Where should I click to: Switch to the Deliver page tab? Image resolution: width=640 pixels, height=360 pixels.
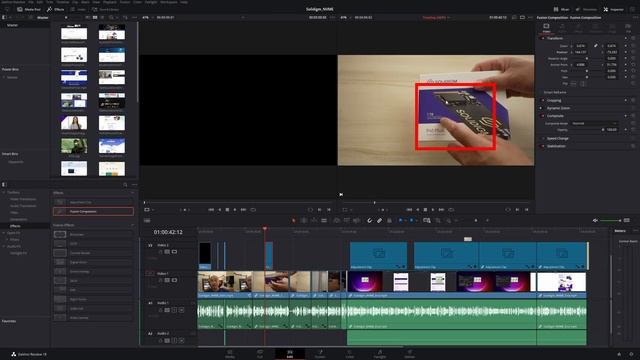(x=409, y=353)
